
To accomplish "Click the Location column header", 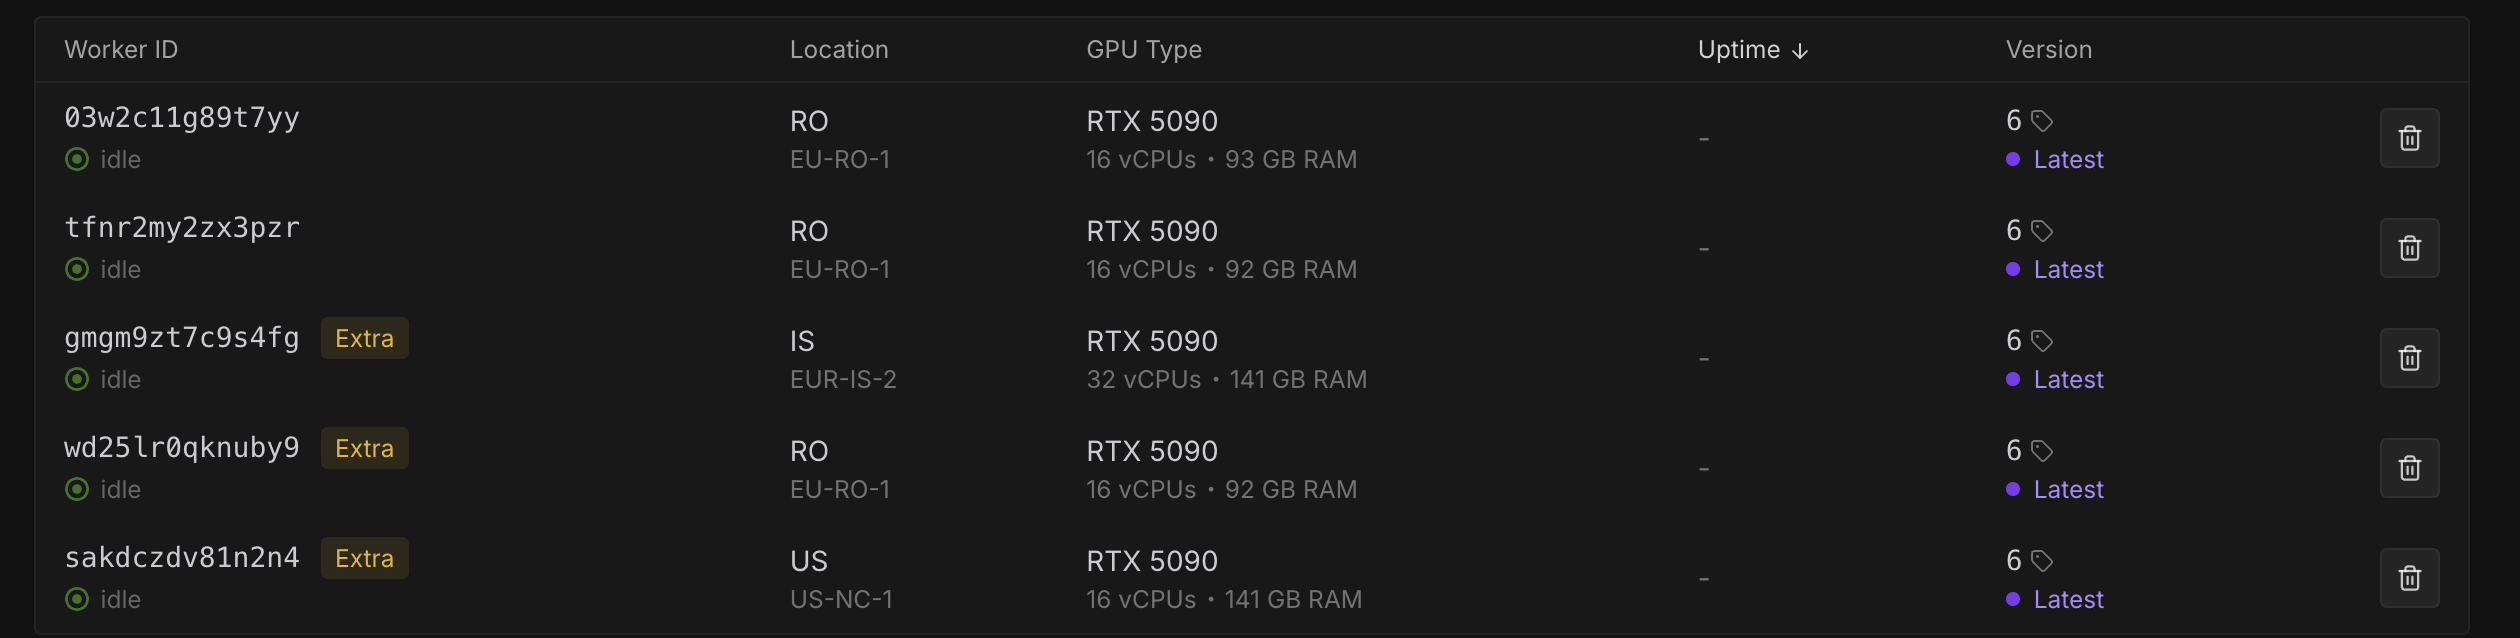I will 839,50.
